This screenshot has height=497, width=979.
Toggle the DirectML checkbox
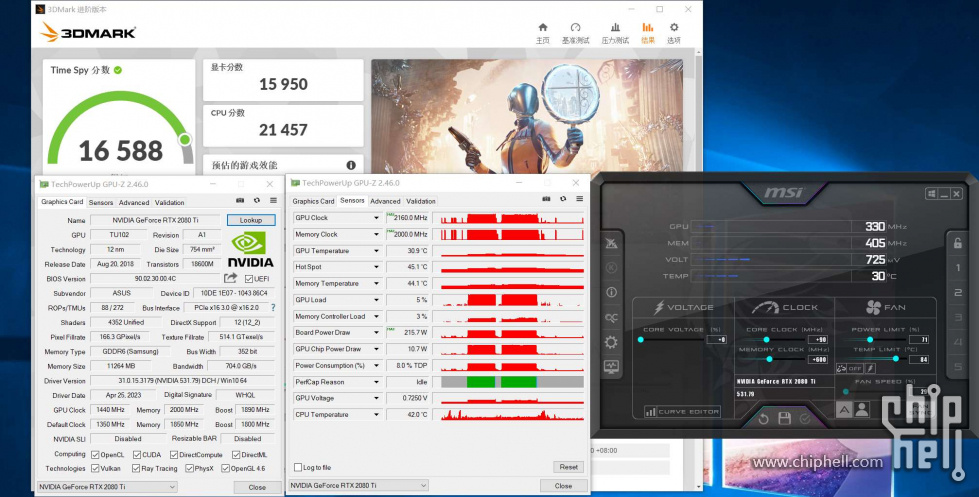pos(236,455)
